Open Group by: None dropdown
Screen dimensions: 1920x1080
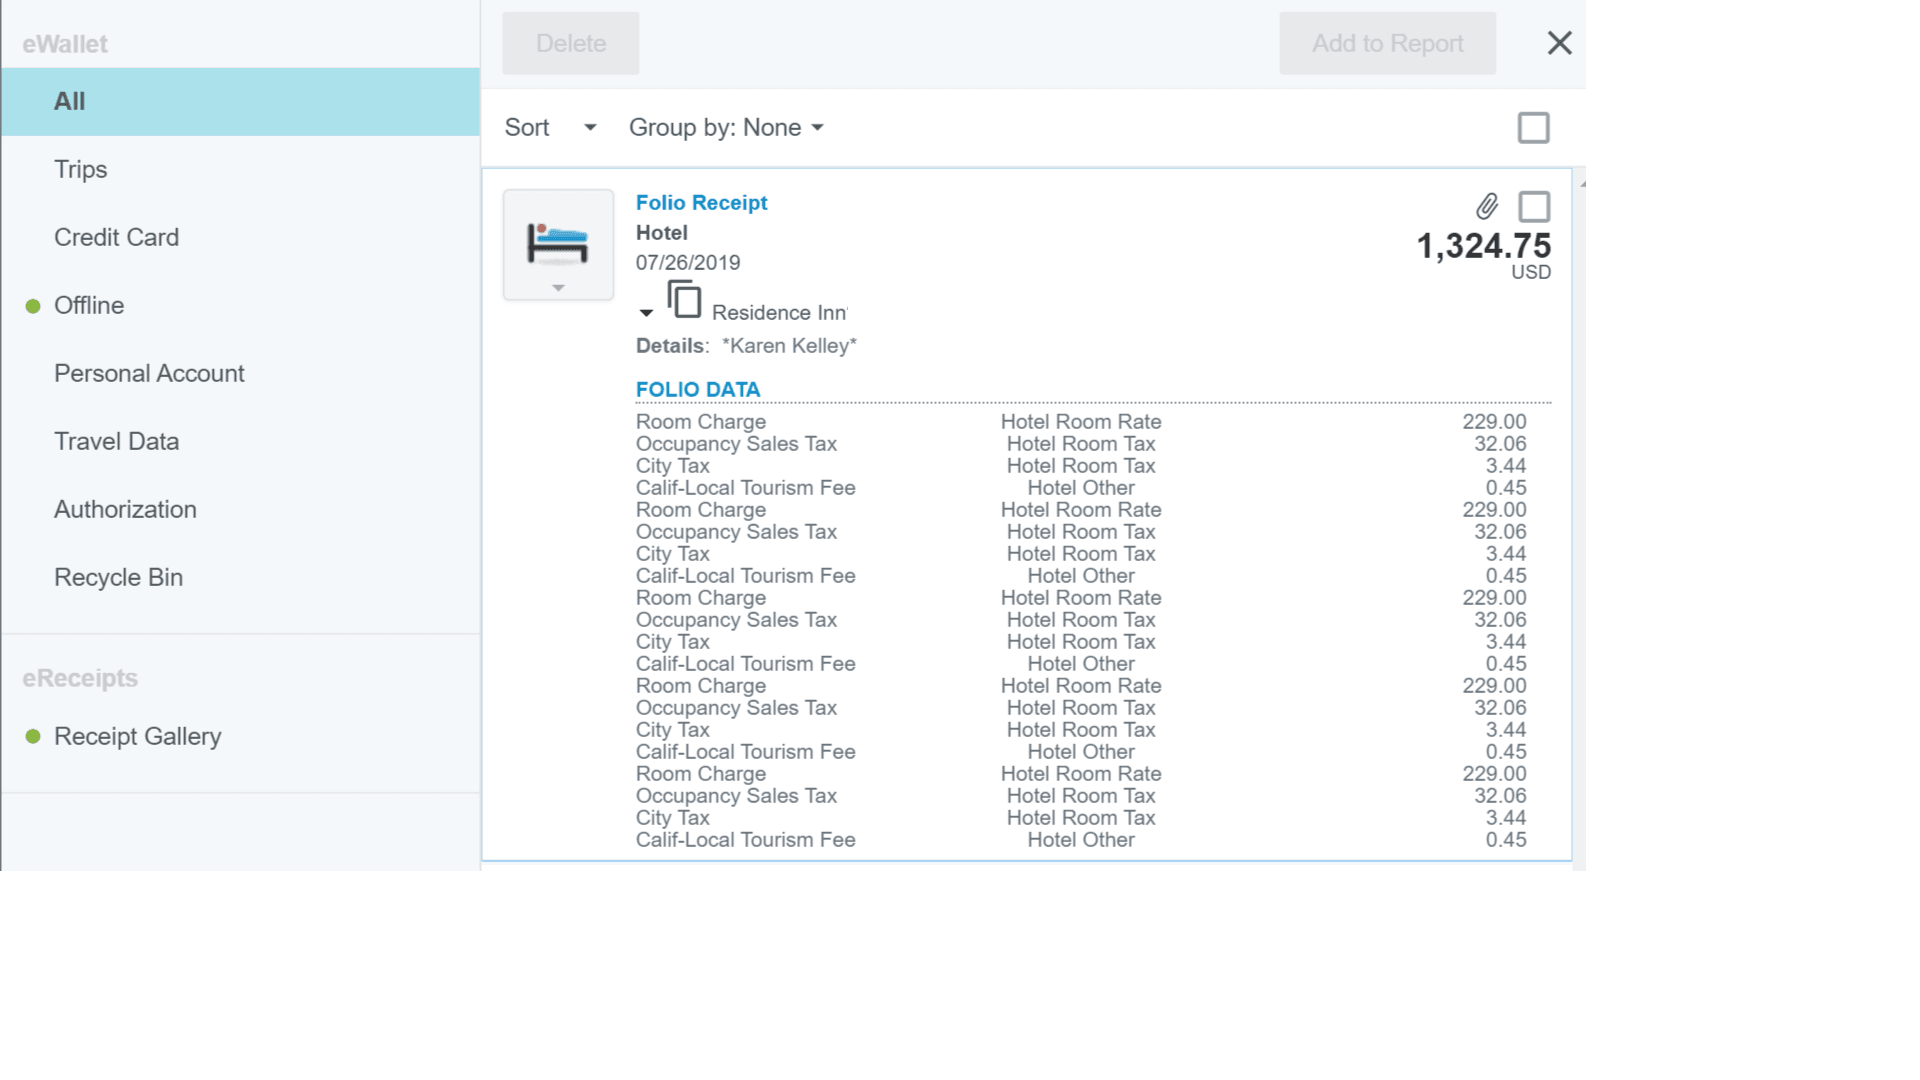[726, 128]
